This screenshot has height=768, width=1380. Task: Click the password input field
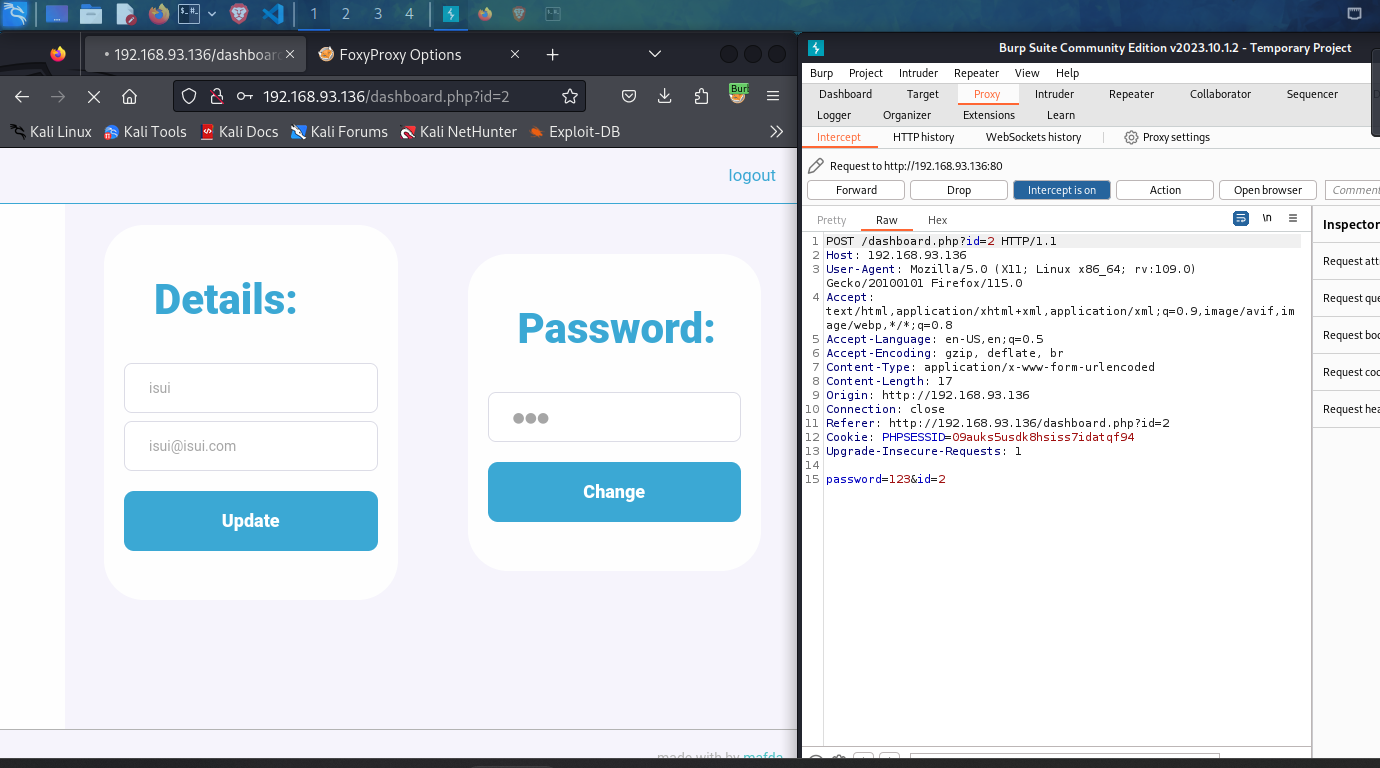click(x=614, y=418)
